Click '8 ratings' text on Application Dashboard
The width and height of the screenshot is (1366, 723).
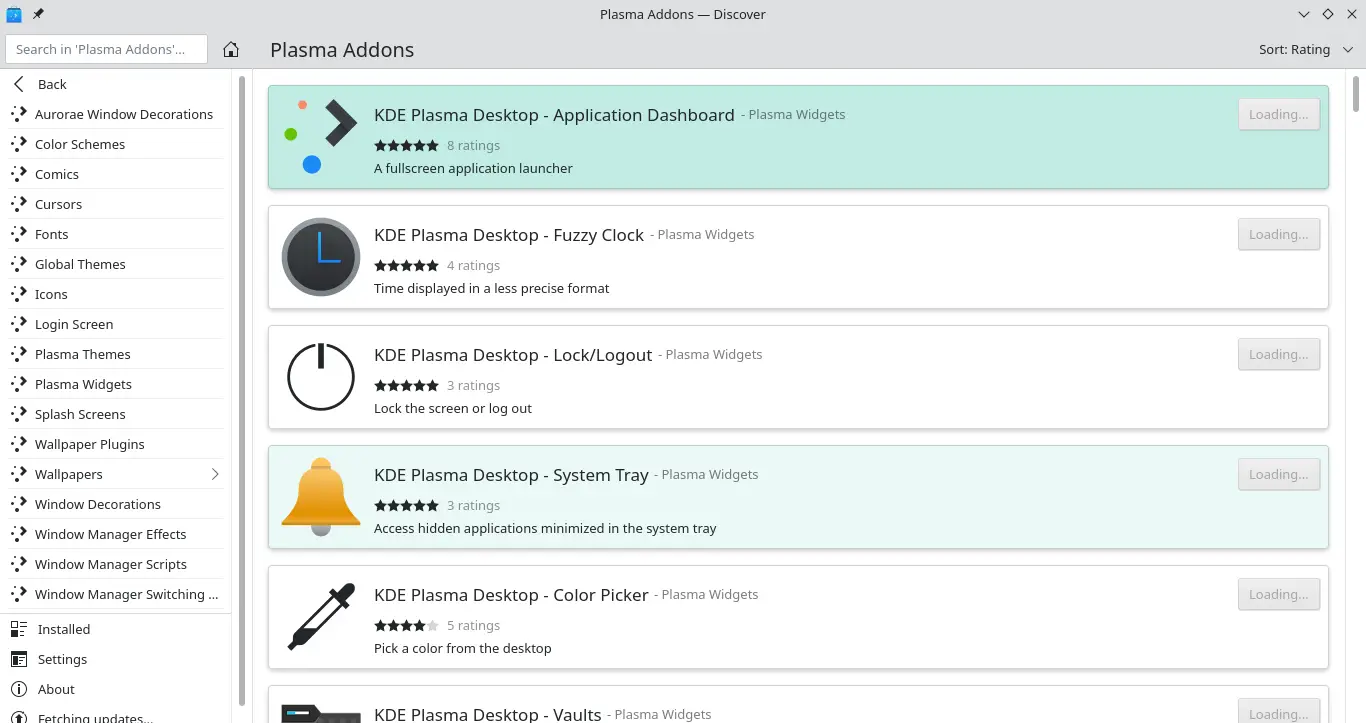point(473,146)
